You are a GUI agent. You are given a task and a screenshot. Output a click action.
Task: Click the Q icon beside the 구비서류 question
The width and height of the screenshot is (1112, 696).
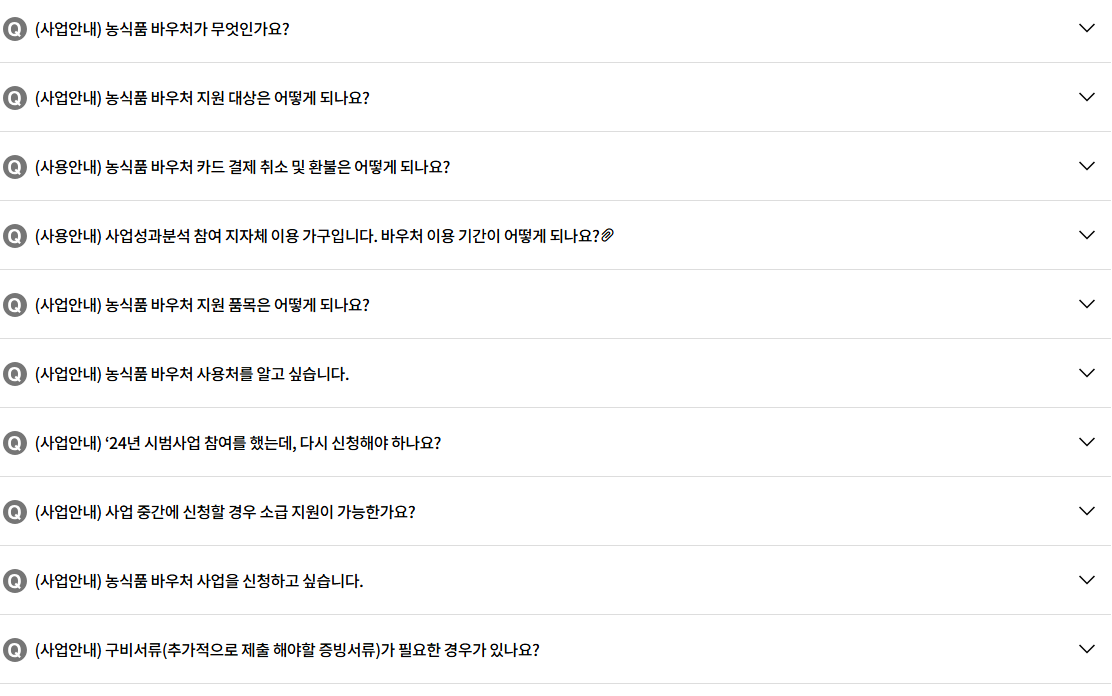[13, 649]
